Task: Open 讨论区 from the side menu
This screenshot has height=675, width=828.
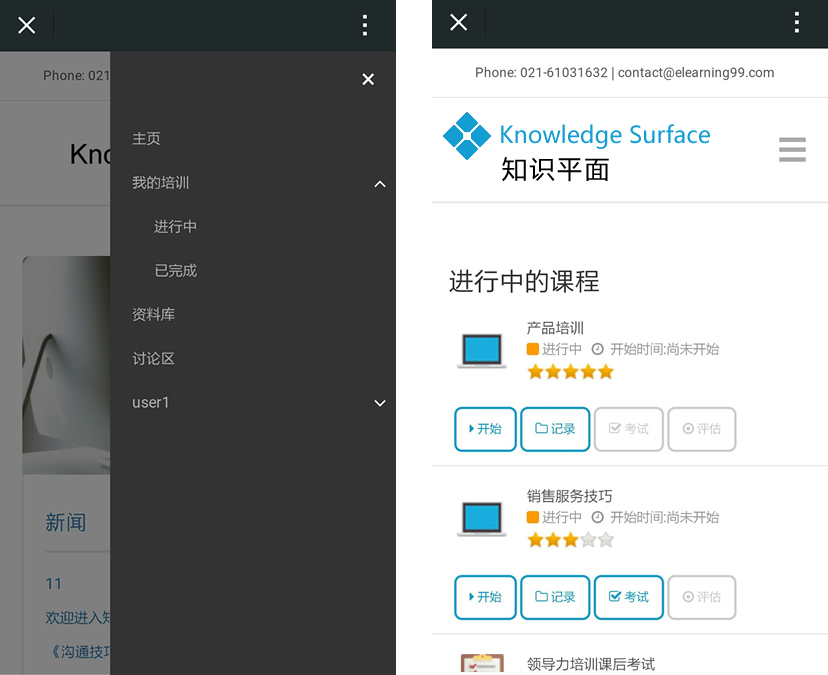Action: (x=154, y=359)
